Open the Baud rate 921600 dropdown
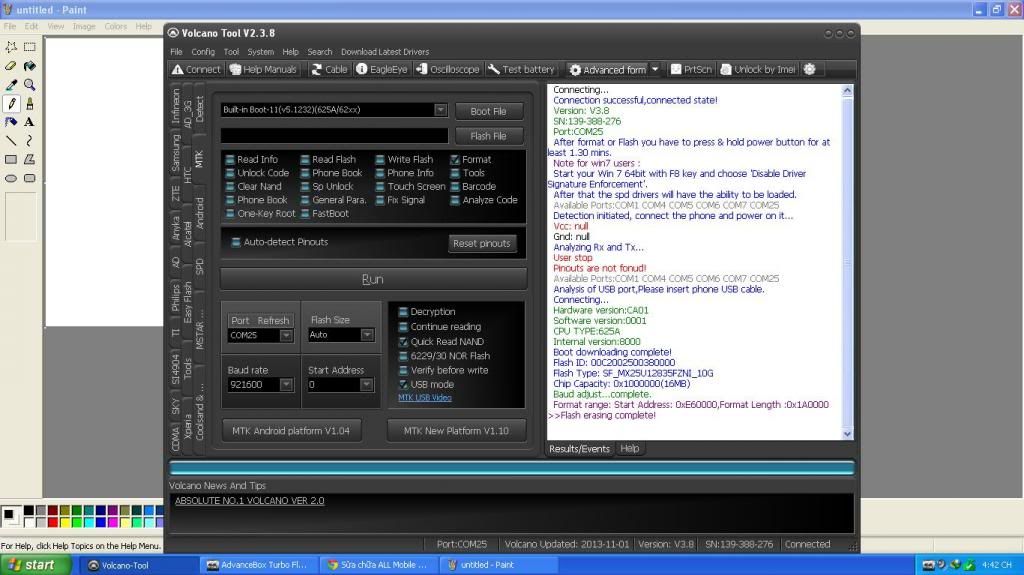The width and height of the screenshot is (1024, 575). (286, 385)
